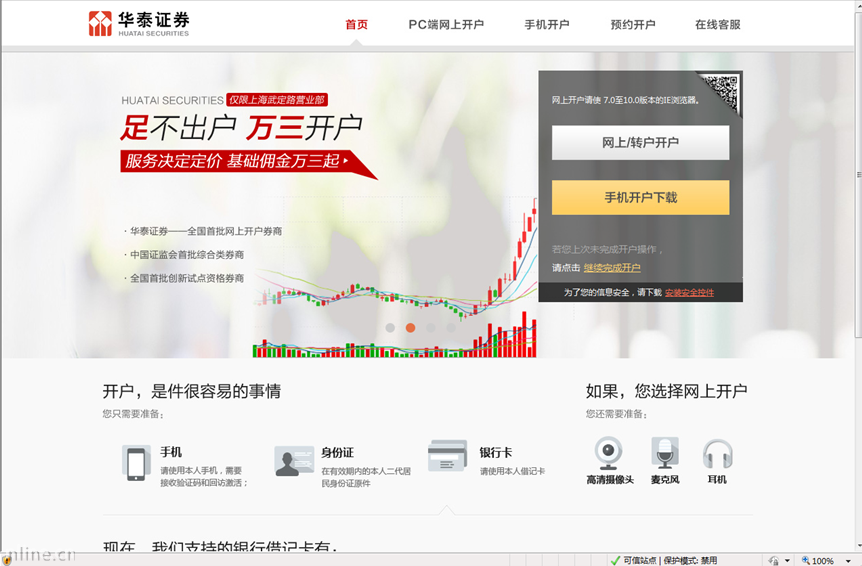Open the zoom level dropdown arrow
Viewport: 862px width, 566px height.
click(848, 561)
